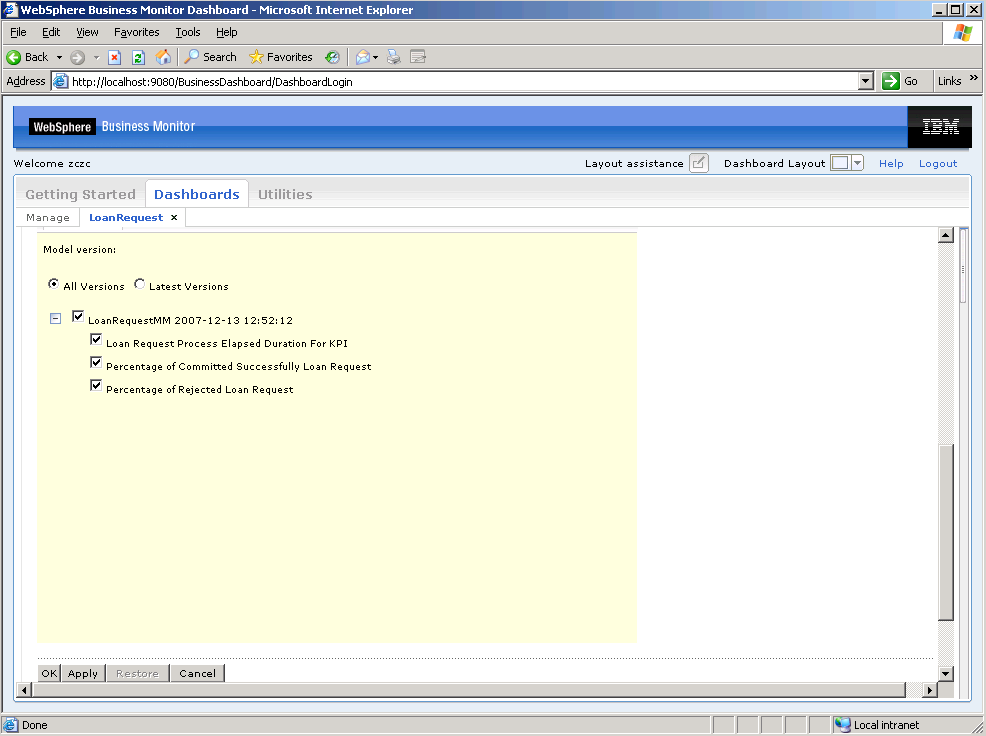Open the View menu

point(87,32)
